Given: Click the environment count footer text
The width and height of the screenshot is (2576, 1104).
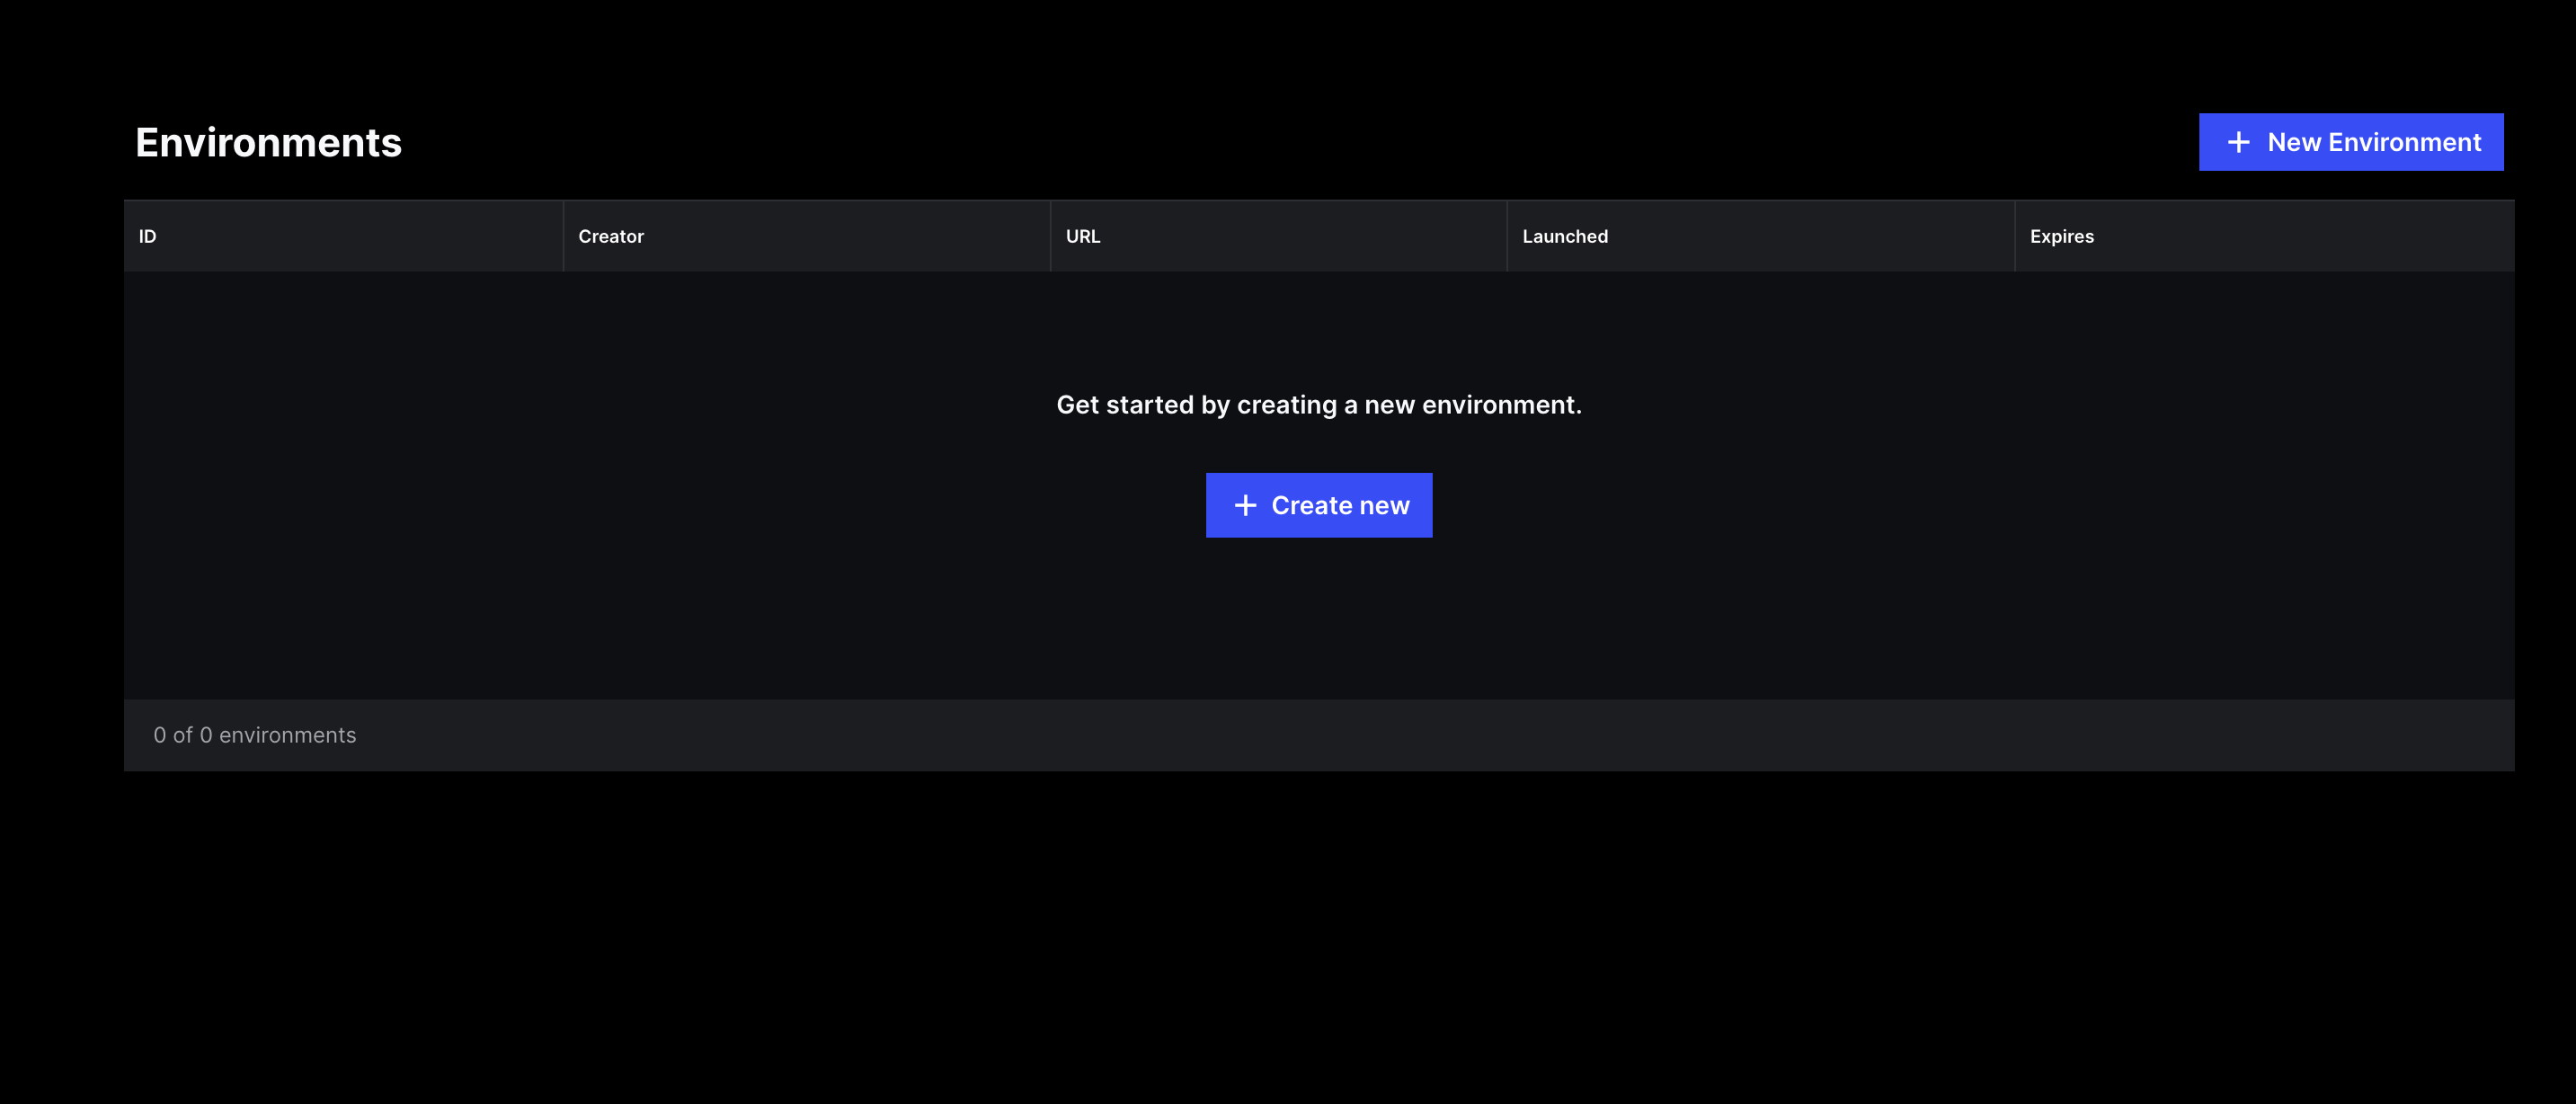Looking at the screenshot, I should pyautogui.click(x=255, y=735).
